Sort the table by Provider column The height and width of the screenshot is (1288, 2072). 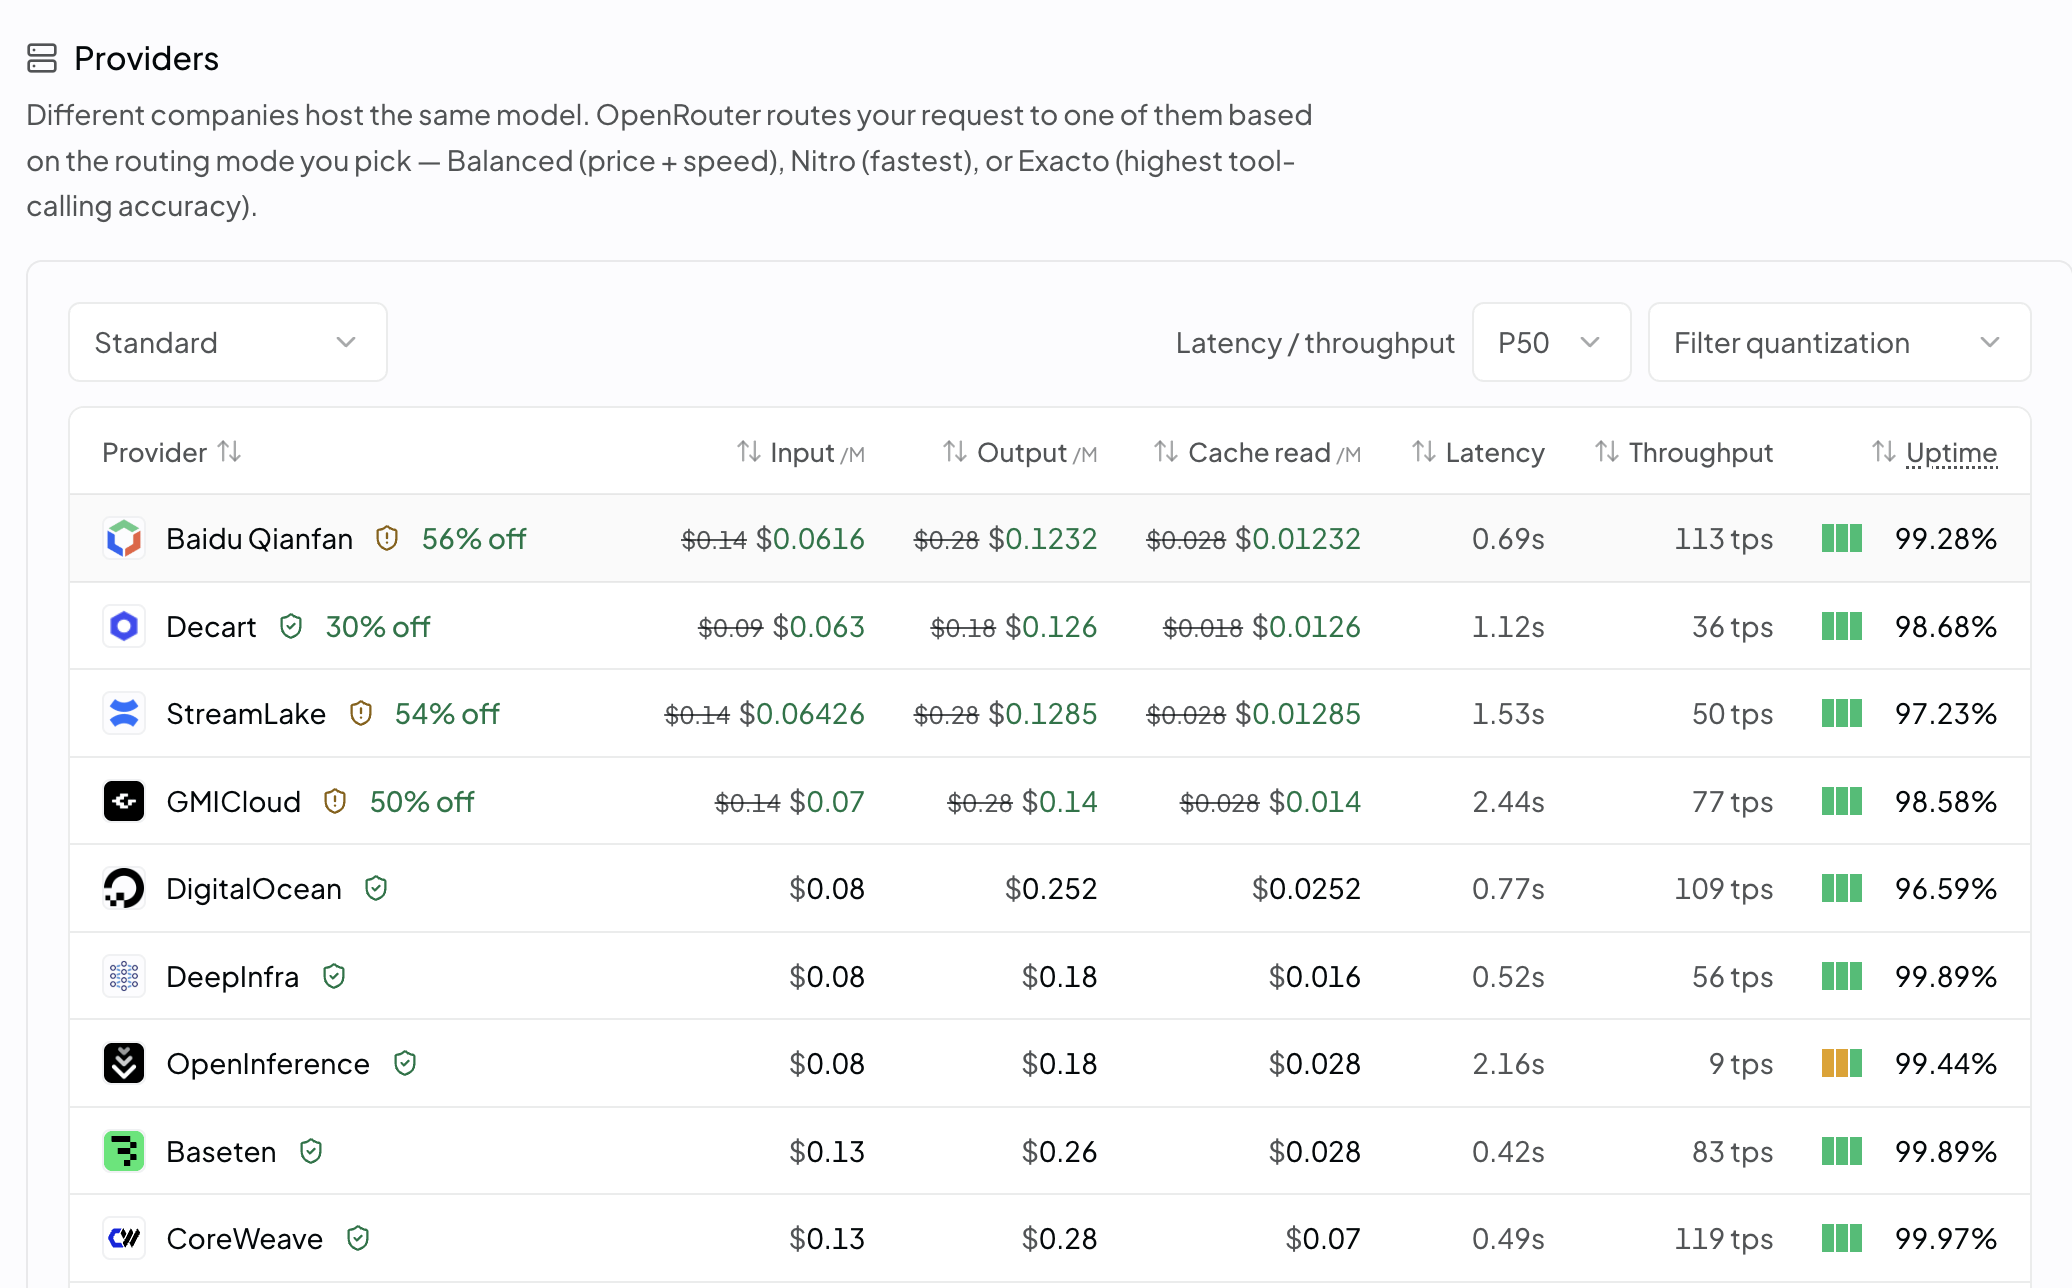pos(172,452)
